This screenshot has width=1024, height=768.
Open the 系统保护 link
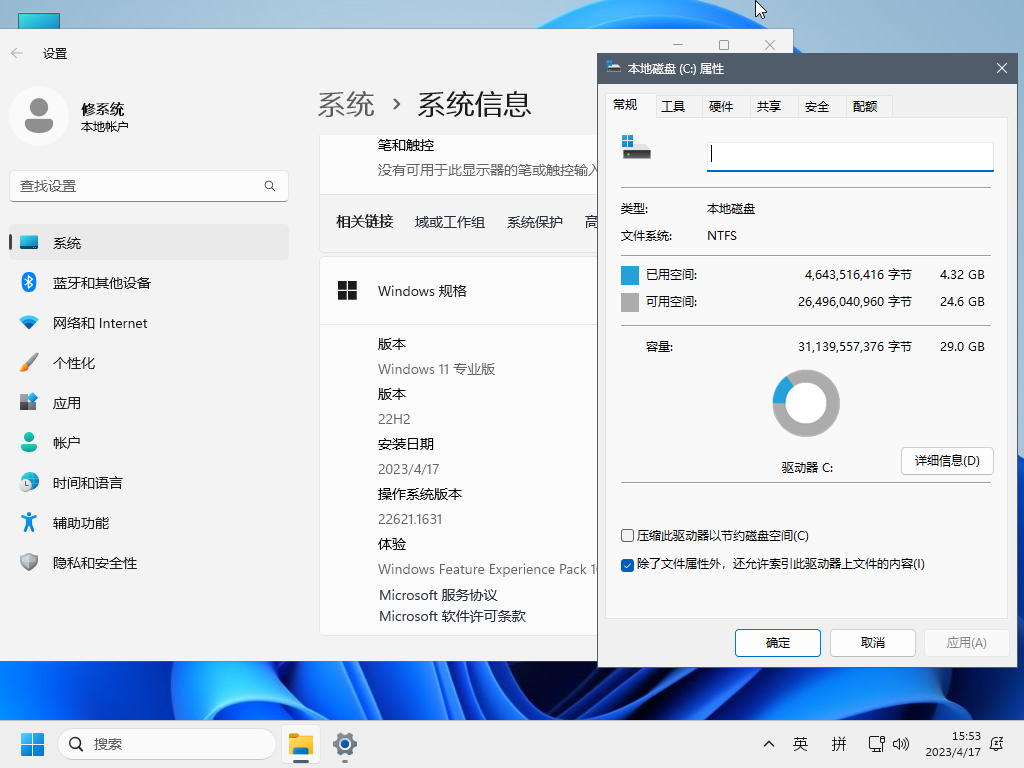[534, 222]
